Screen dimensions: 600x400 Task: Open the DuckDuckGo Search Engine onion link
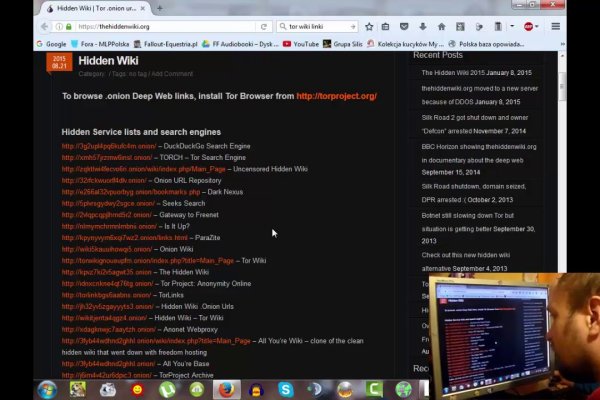click(x=107, y=146)
